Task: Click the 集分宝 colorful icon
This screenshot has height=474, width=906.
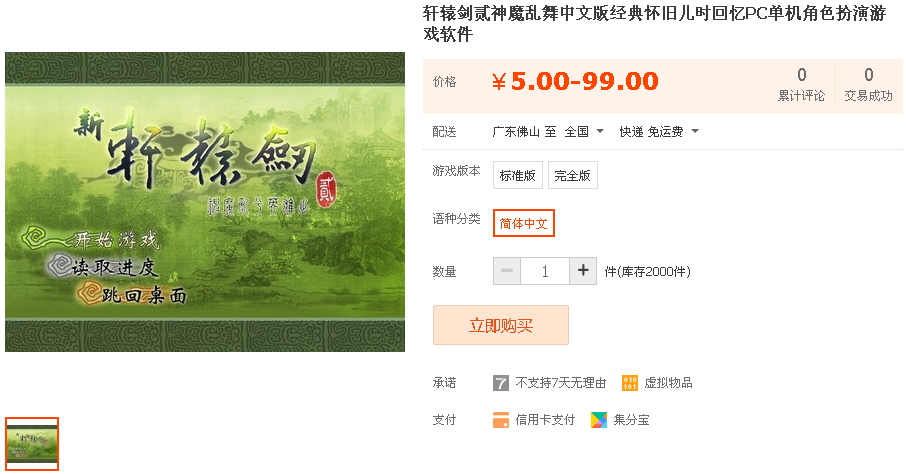Action: 599,420
